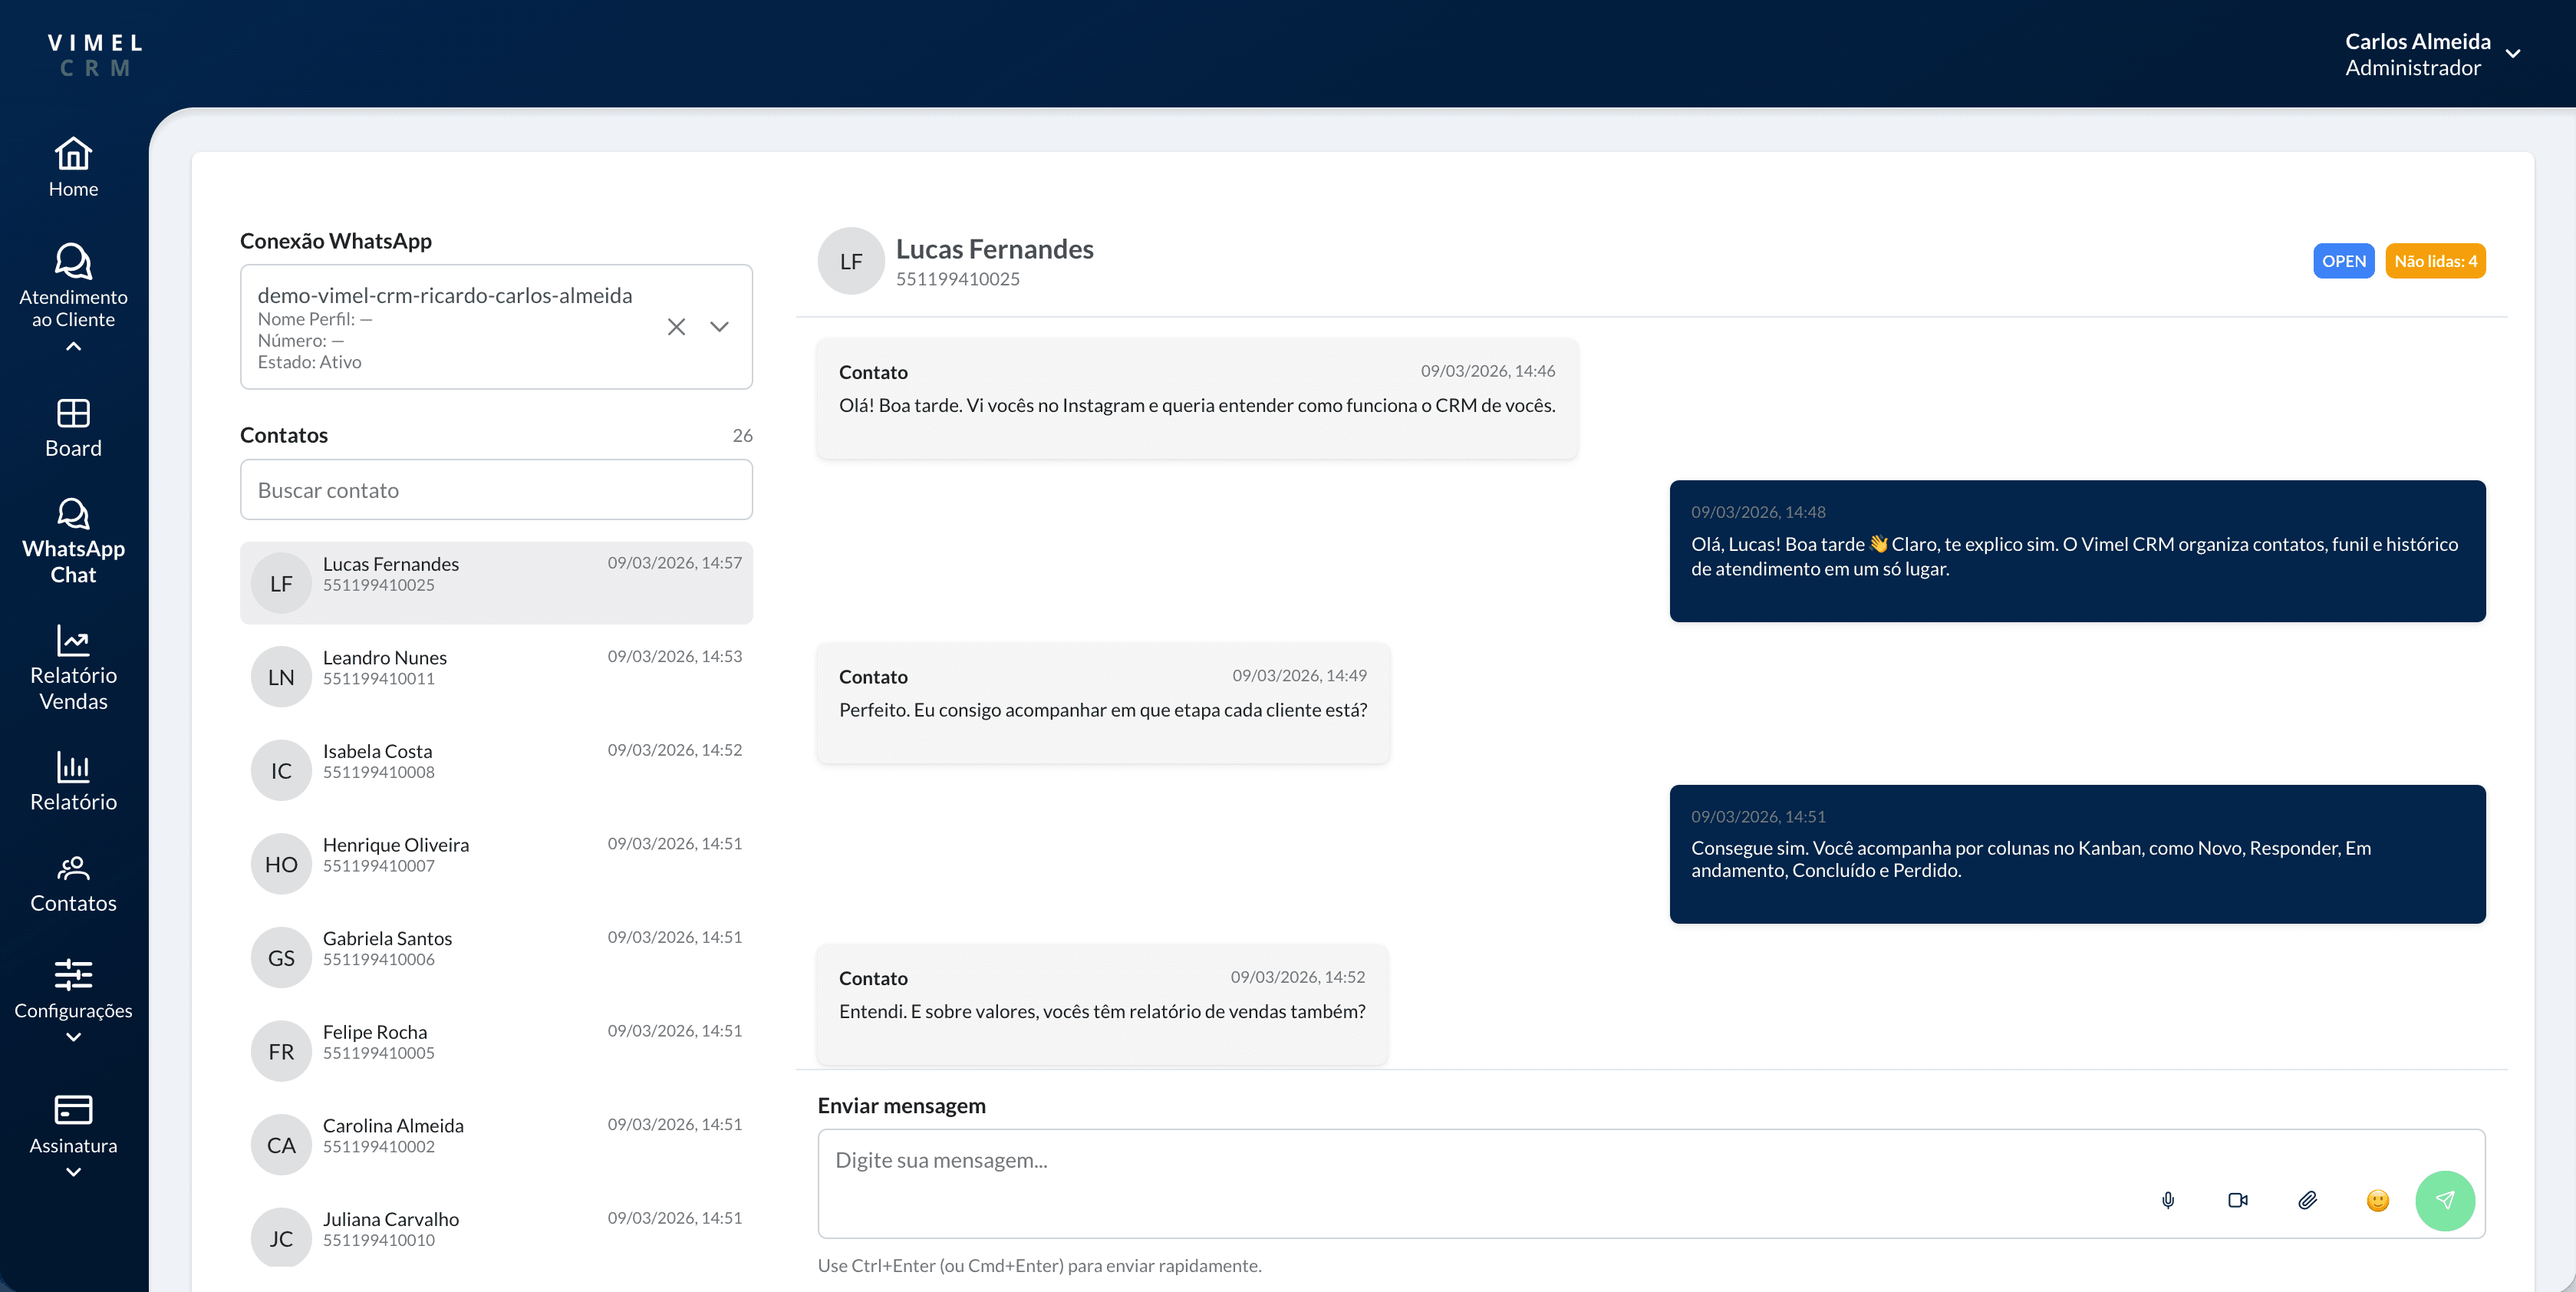The image size is (2576, 1292).
Task: Click the Não lidas: 4 badge
Action: click(2435, 260)
